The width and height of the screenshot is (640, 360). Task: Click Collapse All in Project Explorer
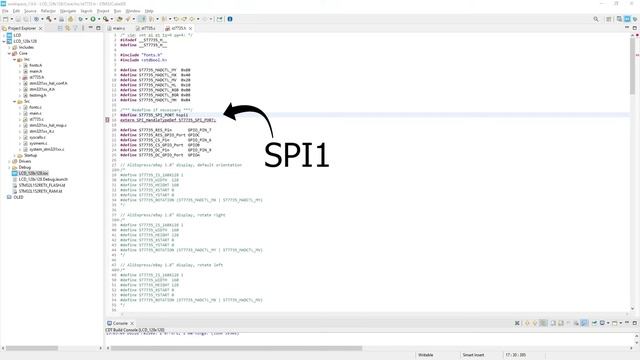tap(60, 28)
